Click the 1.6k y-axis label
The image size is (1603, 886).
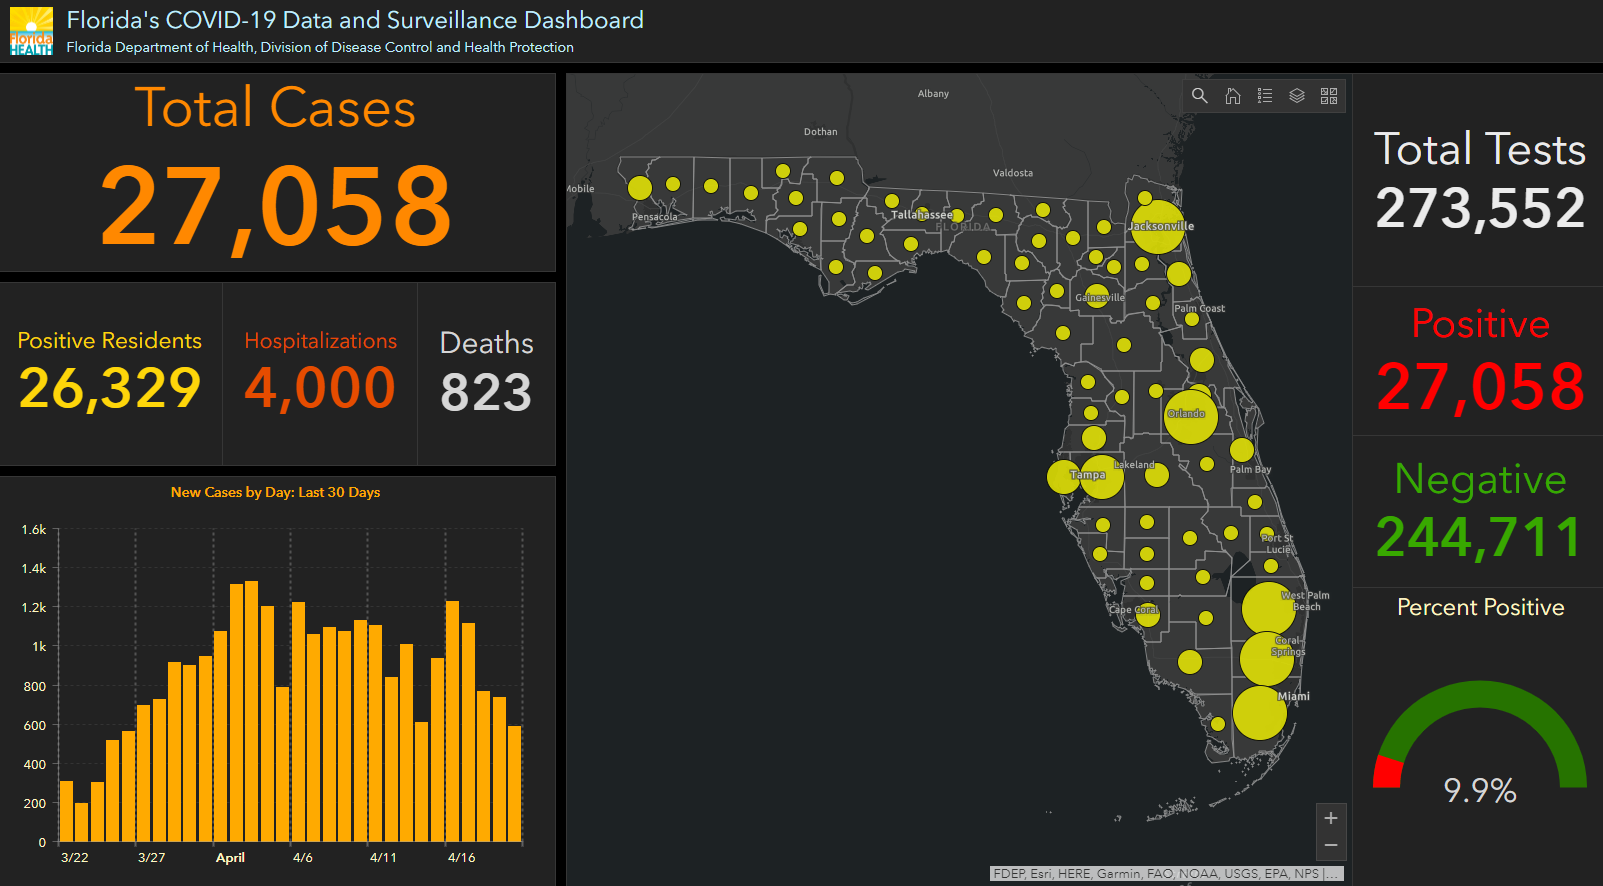34,530
